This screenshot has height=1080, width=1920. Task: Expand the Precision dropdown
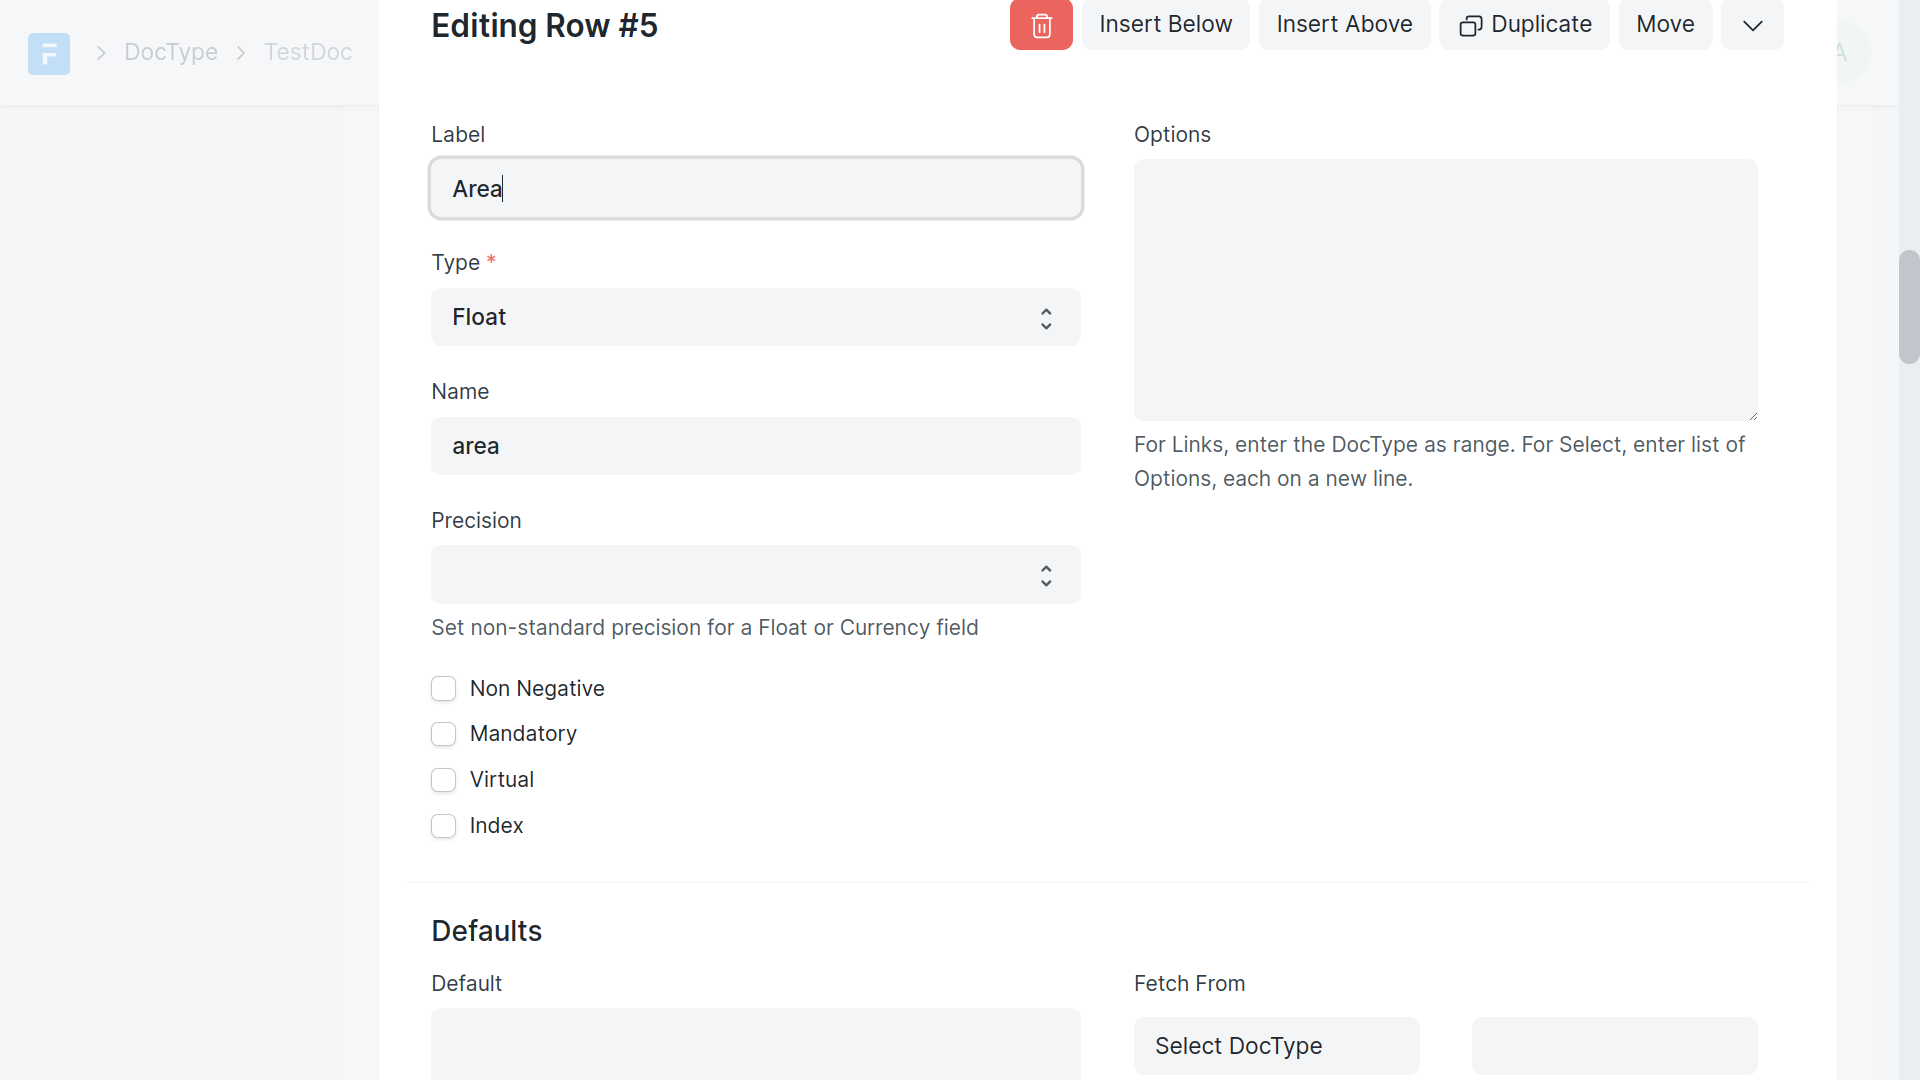[x=755, y=575]
